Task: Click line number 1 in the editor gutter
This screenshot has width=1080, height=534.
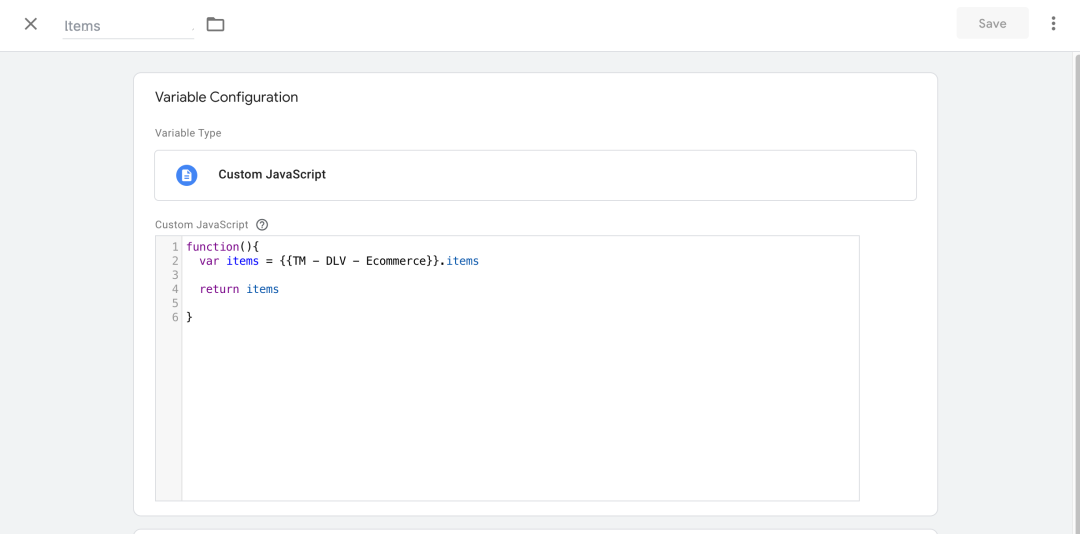Action: tap(175, 247)
